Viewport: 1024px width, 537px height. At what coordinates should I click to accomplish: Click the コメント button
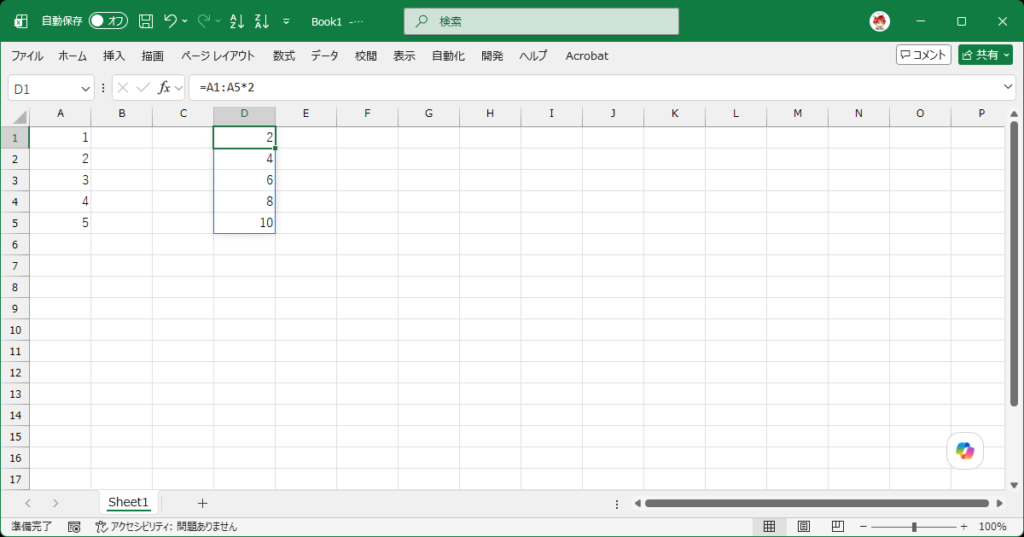pos(923,55)
